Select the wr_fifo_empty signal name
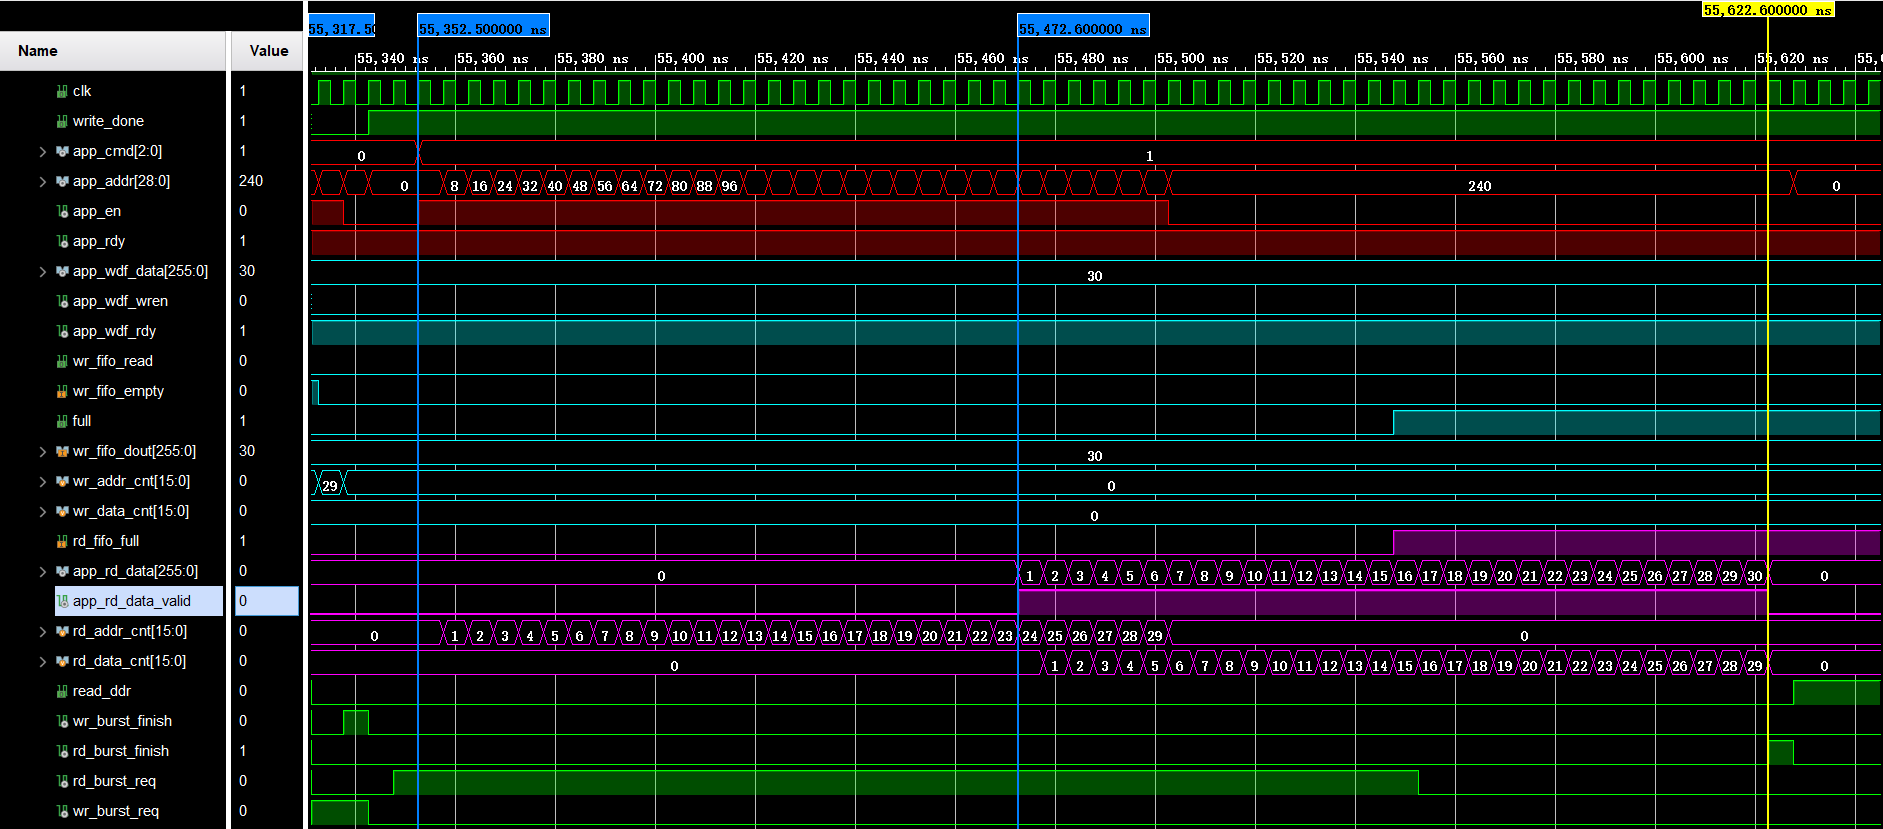Viewport: 1883px width, 829px height. coord(118,391)
